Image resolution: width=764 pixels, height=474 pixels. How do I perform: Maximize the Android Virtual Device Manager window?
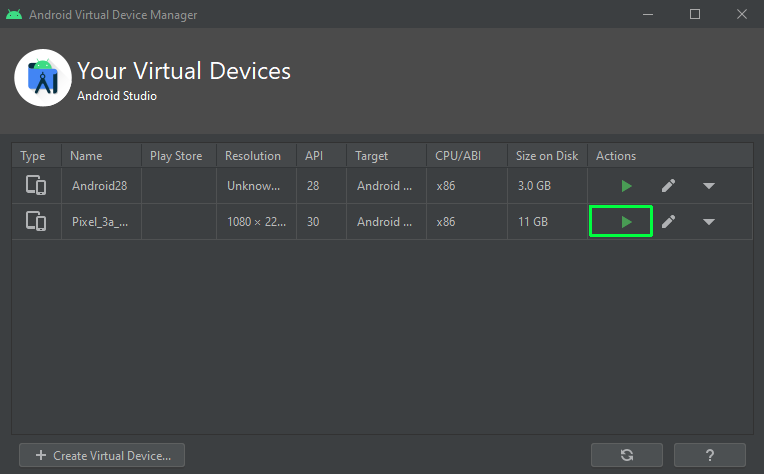[x=695, y=15]
